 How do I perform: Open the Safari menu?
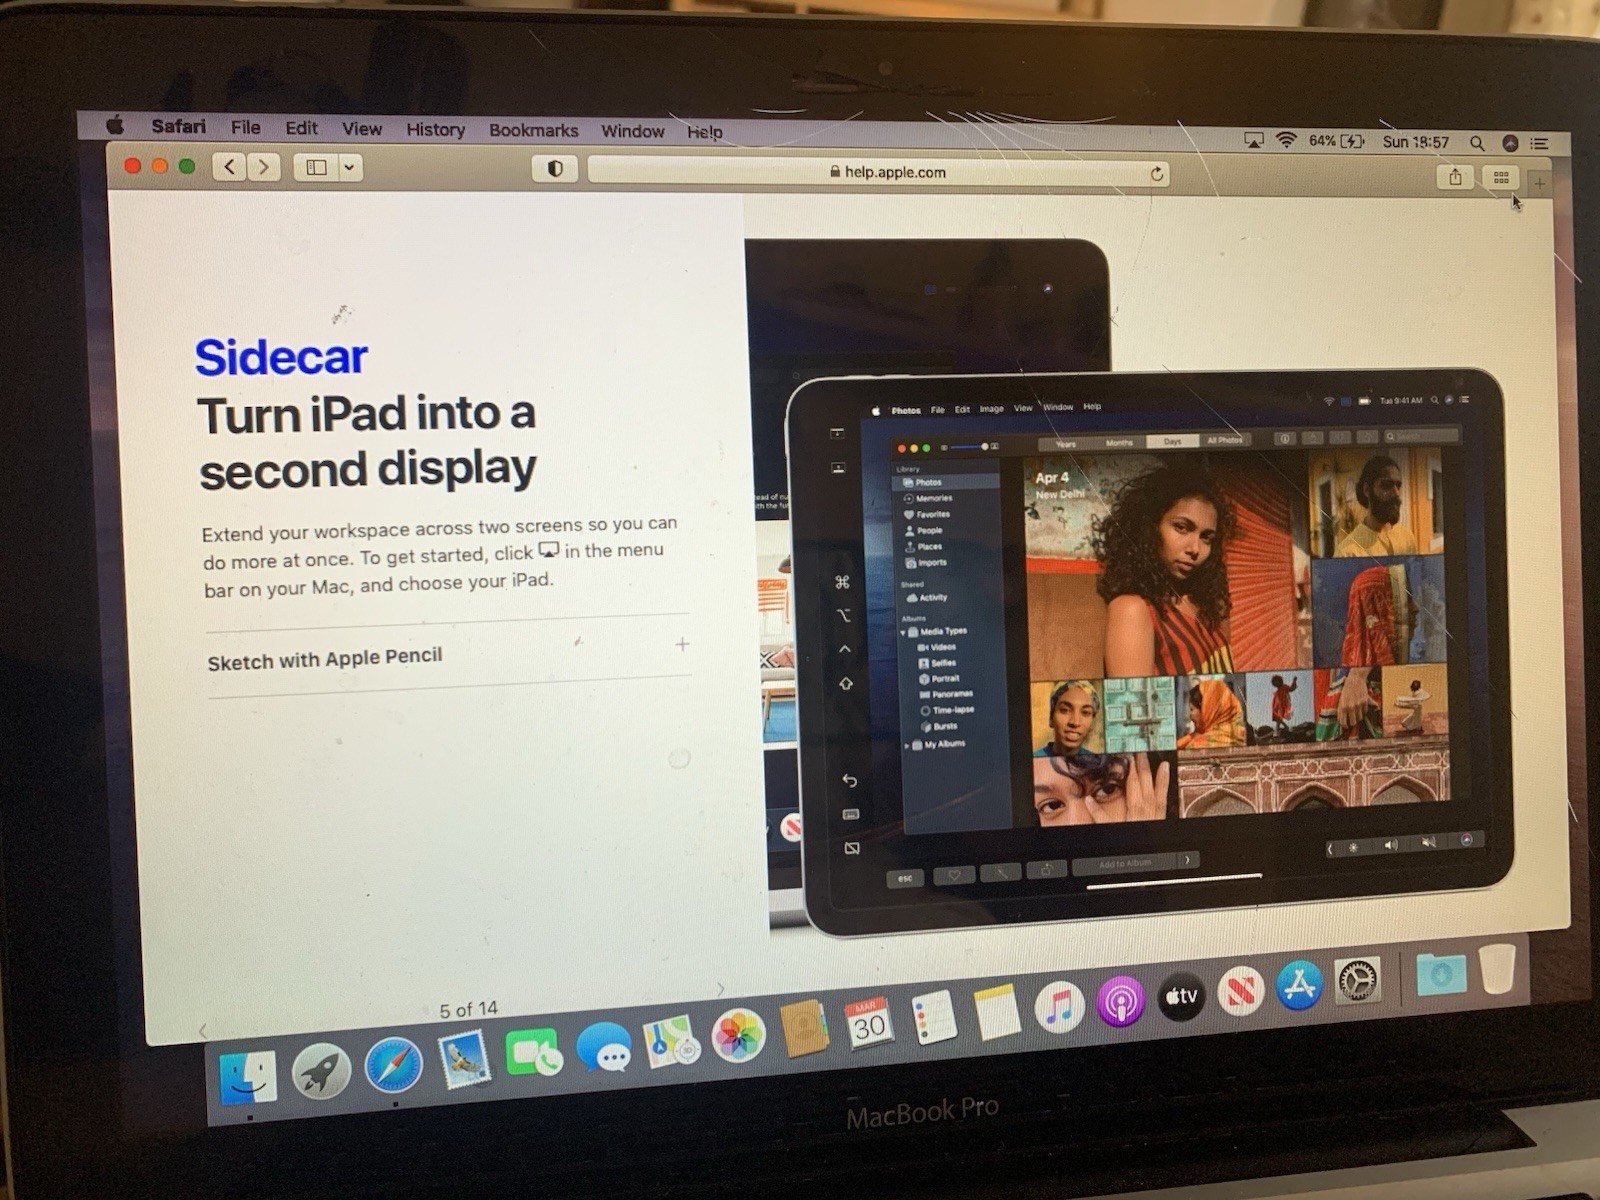coord(178,126)
